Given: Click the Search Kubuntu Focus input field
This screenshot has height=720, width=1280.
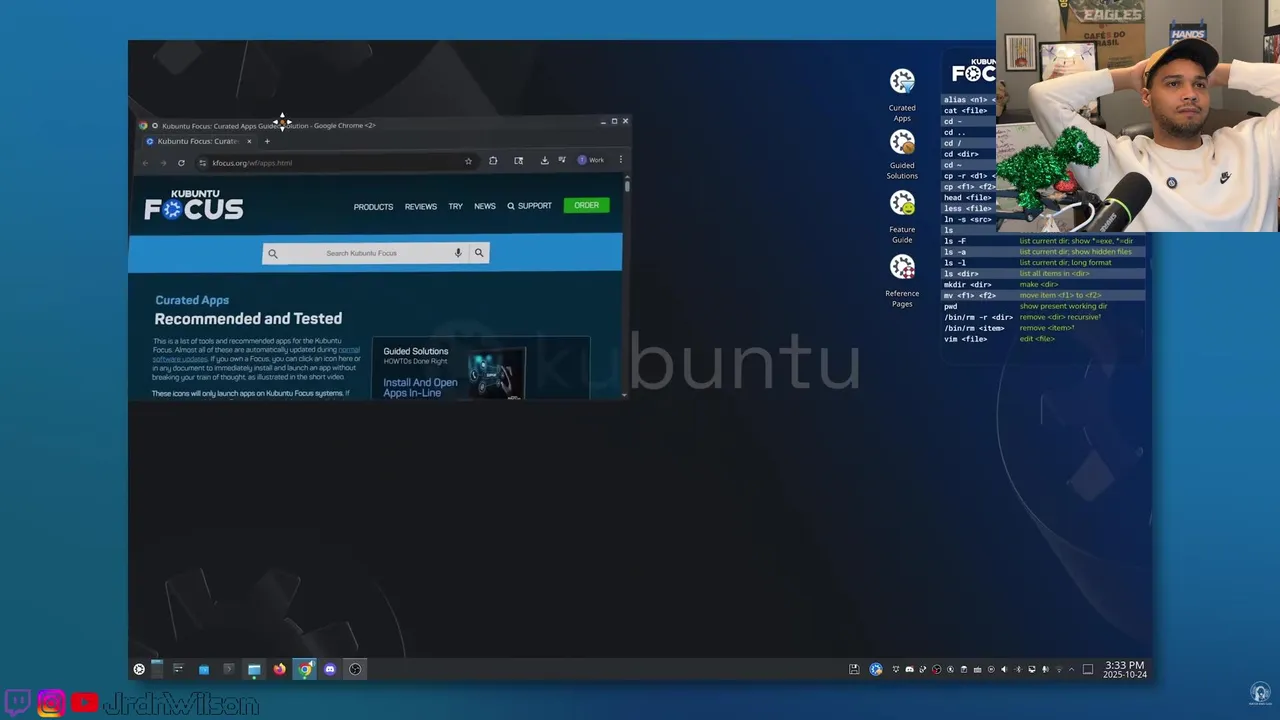Looking at the screenshot, I should point(362,253).
